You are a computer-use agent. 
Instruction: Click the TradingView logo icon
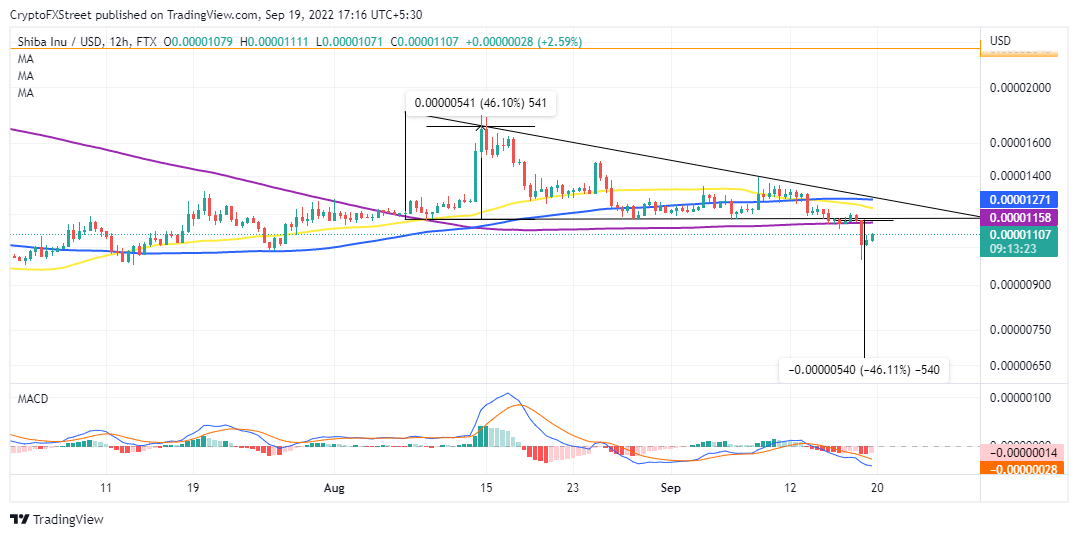point(19,519)
